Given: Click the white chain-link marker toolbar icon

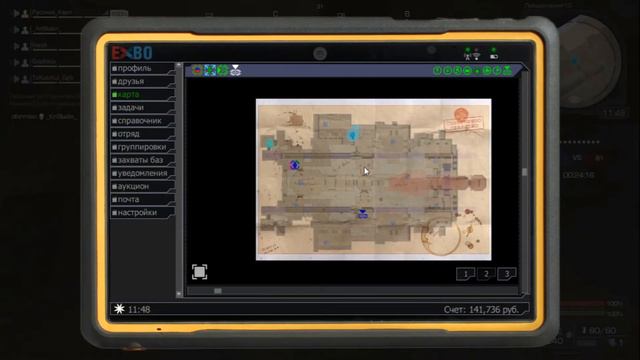Looking at the screenshot, I should [236, 70].
